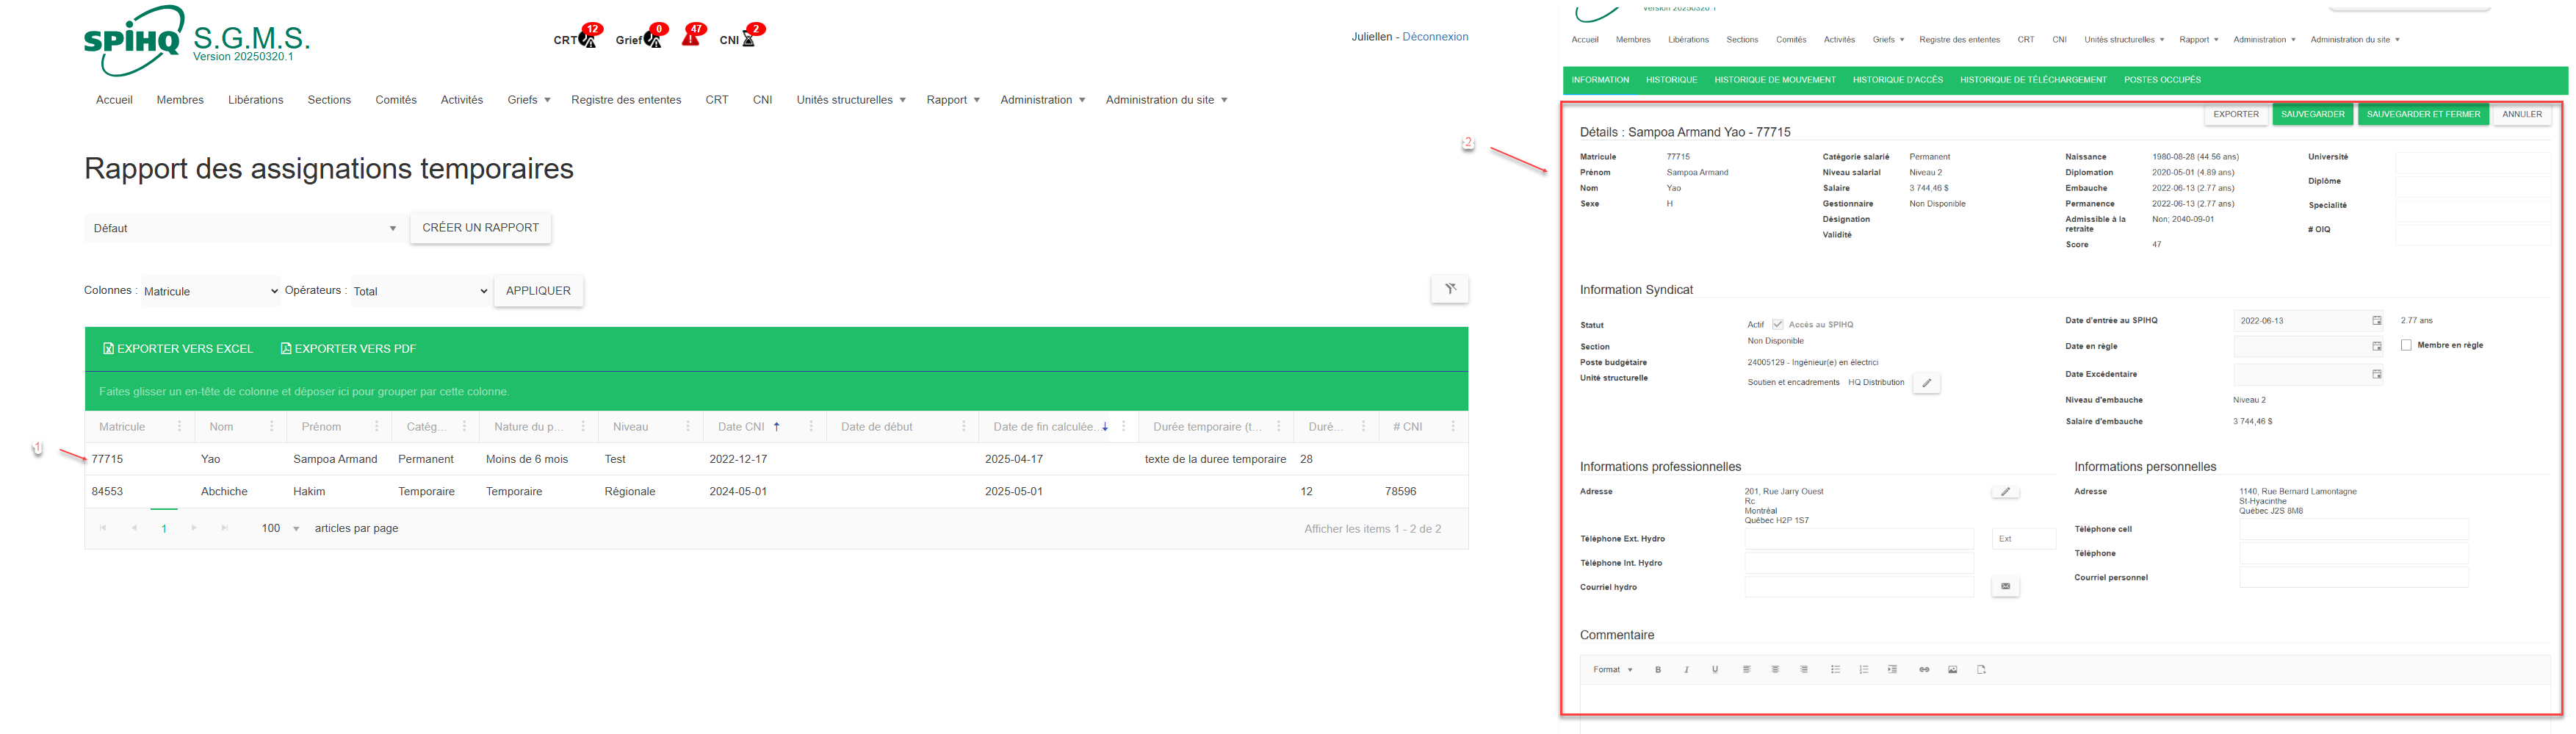The width and height of the screenshot is (2576, 734).
Task: Check the Membre en règle checkbox
Action: 2406,345
